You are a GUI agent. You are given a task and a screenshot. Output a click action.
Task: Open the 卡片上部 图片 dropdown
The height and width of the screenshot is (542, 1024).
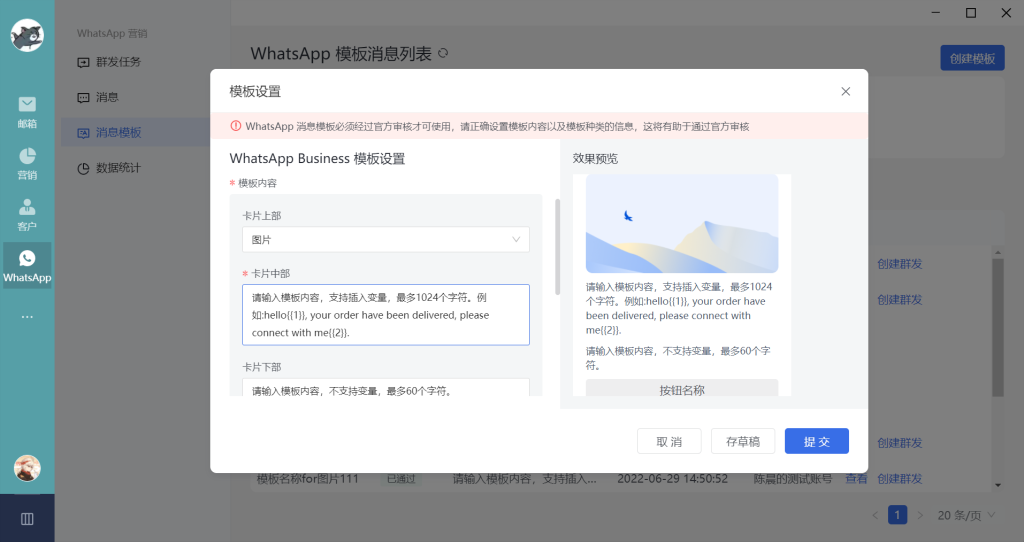[385, 240]
